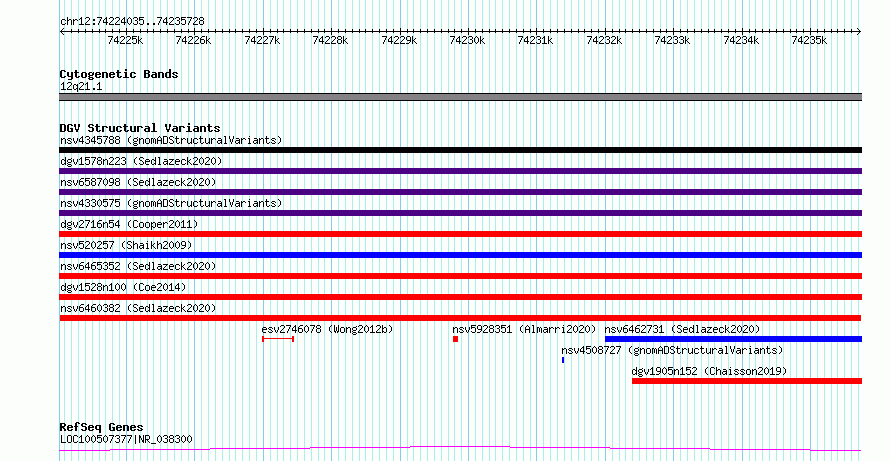
Task: Select the purple dgv1578n223 variant bar
Action: [x=460, y=171]
